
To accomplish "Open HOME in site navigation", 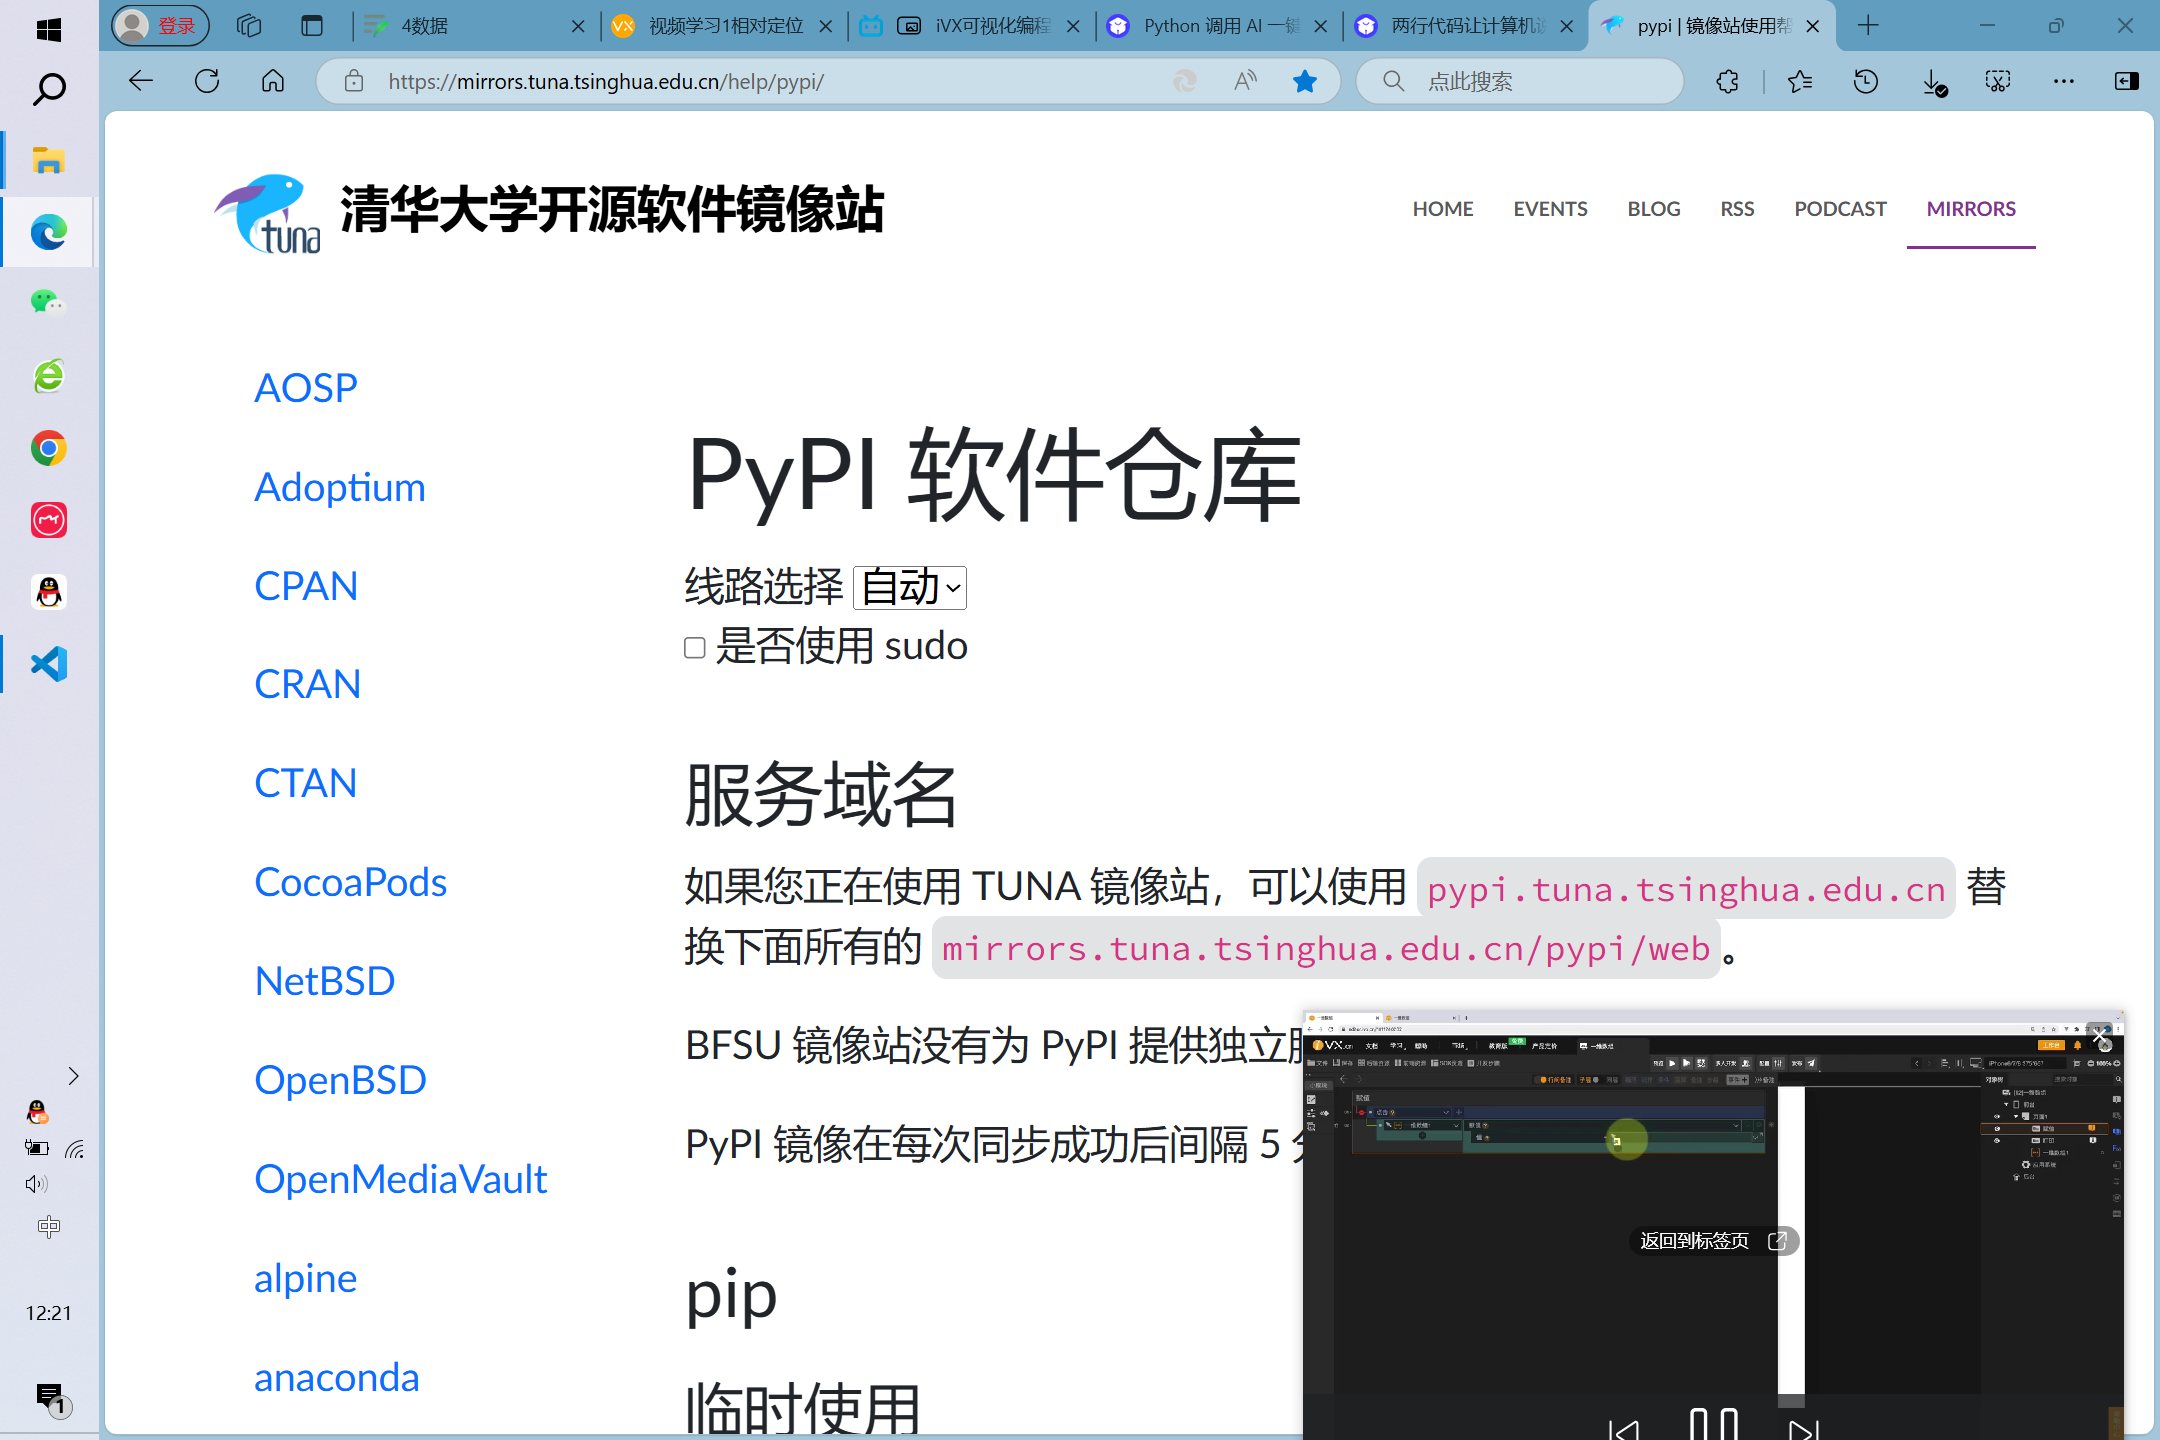I will coord(1443,209).
